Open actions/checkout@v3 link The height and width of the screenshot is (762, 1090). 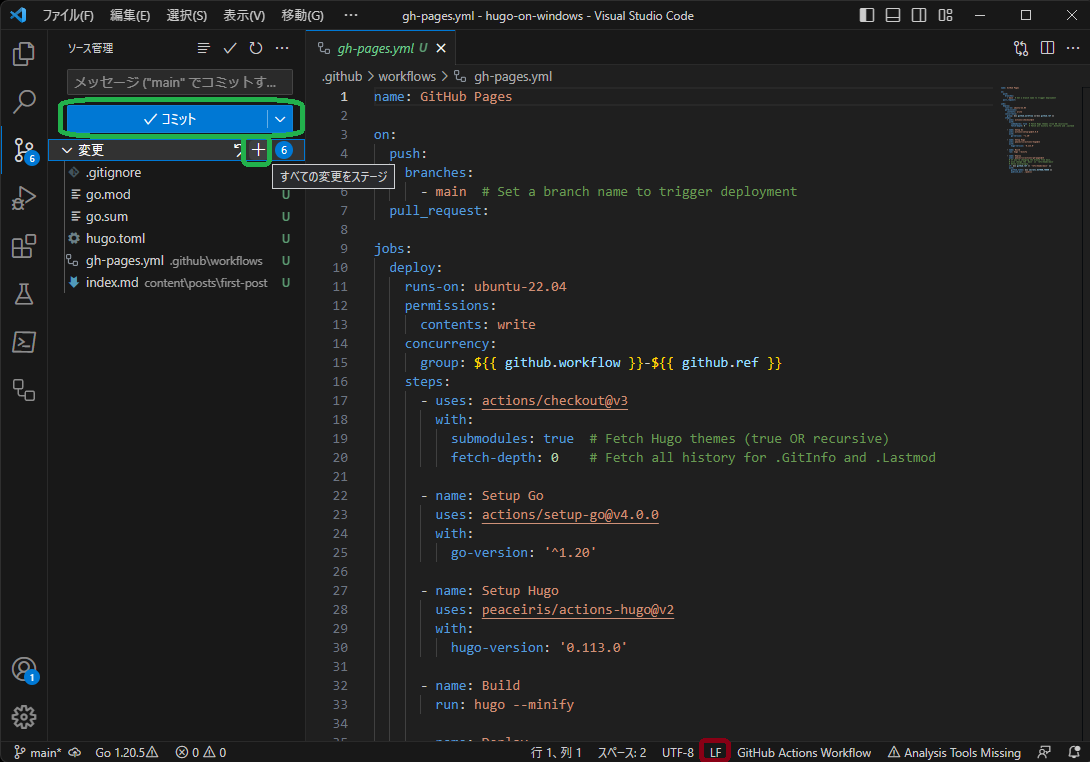coord(555,400)
